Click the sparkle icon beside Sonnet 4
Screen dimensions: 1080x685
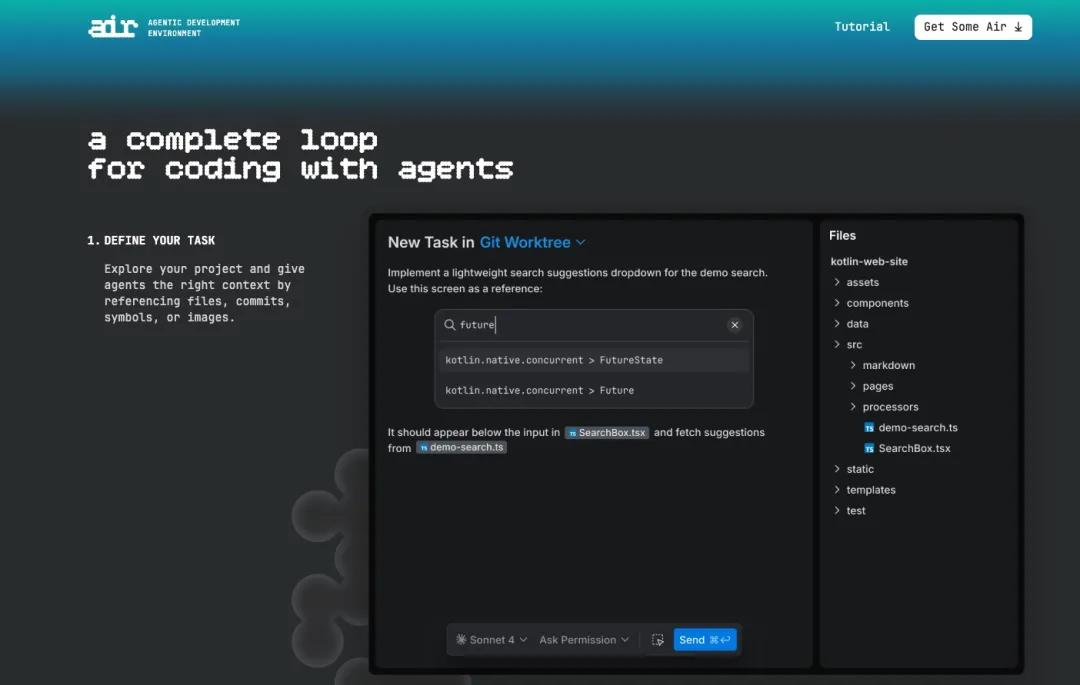click(461, 639)
